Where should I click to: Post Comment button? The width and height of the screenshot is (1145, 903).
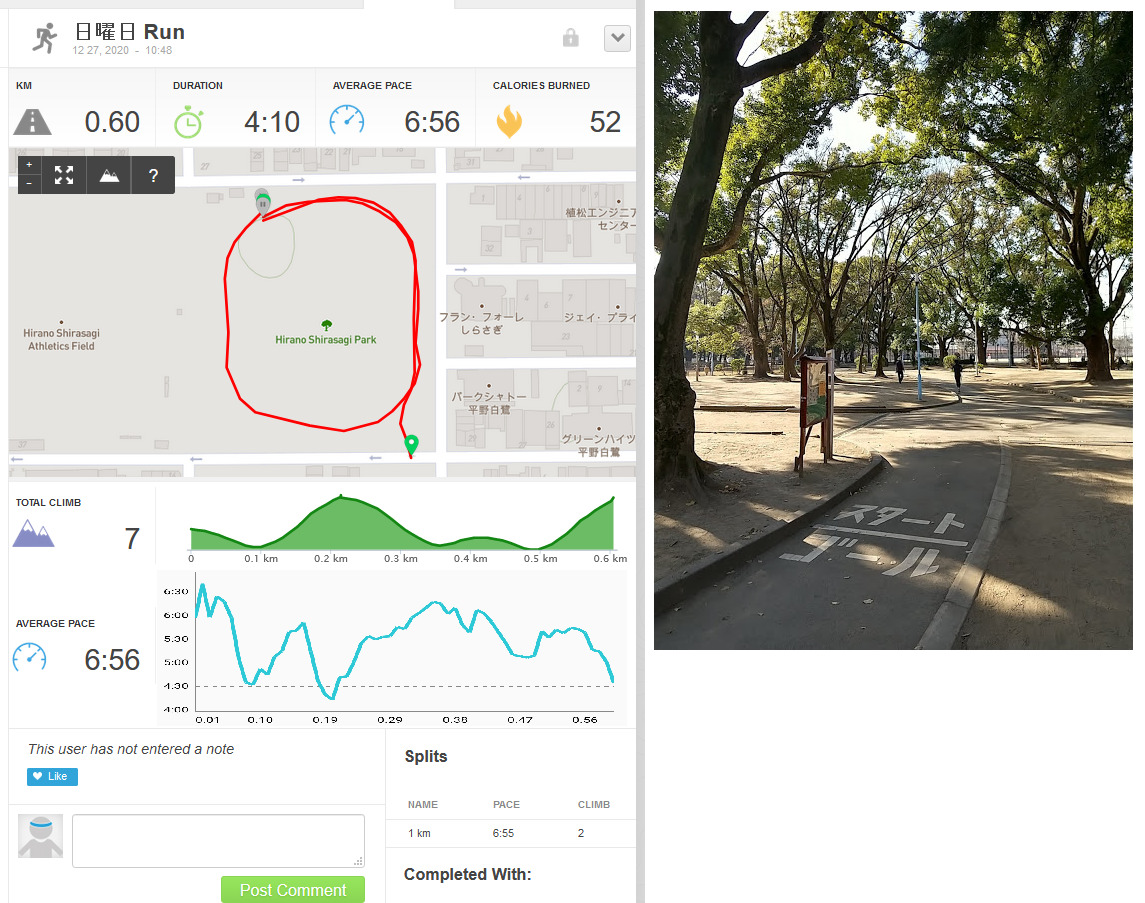point(293,890)
